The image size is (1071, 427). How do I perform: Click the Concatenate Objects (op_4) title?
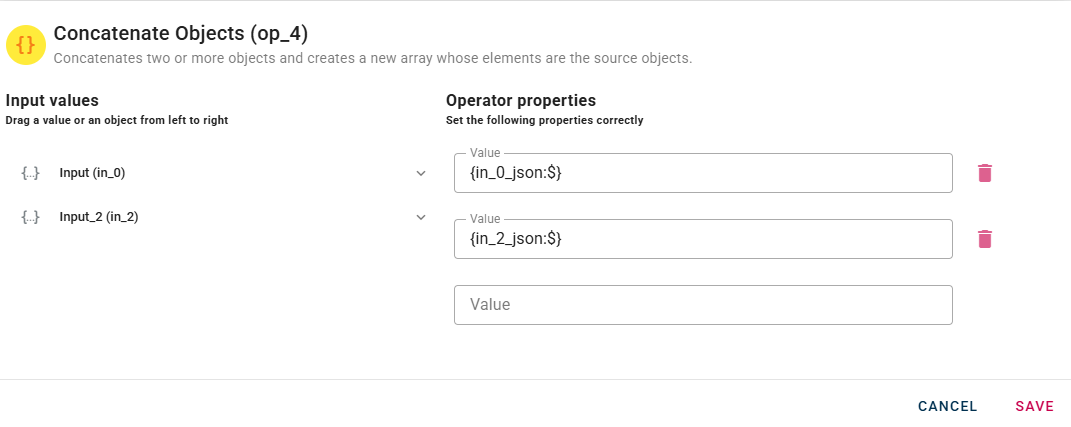180,34
